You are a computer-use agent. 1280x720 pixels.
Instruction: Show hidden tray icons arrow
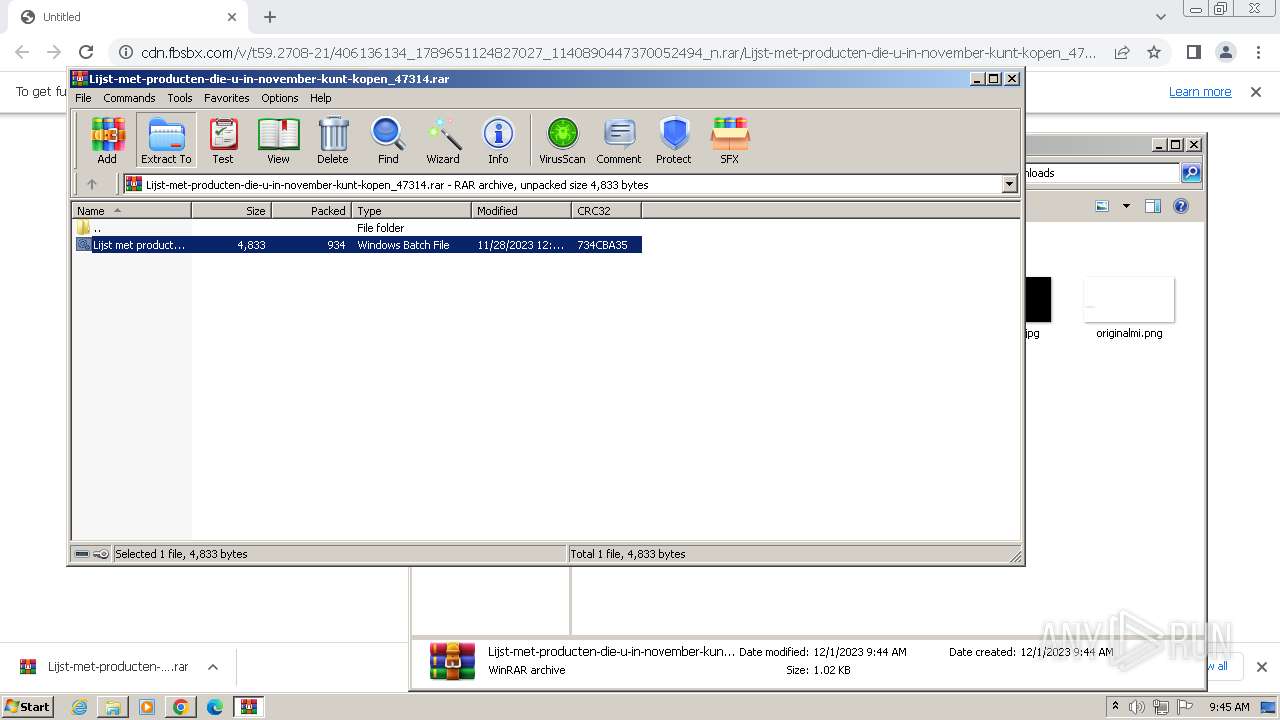point(1115,706)
